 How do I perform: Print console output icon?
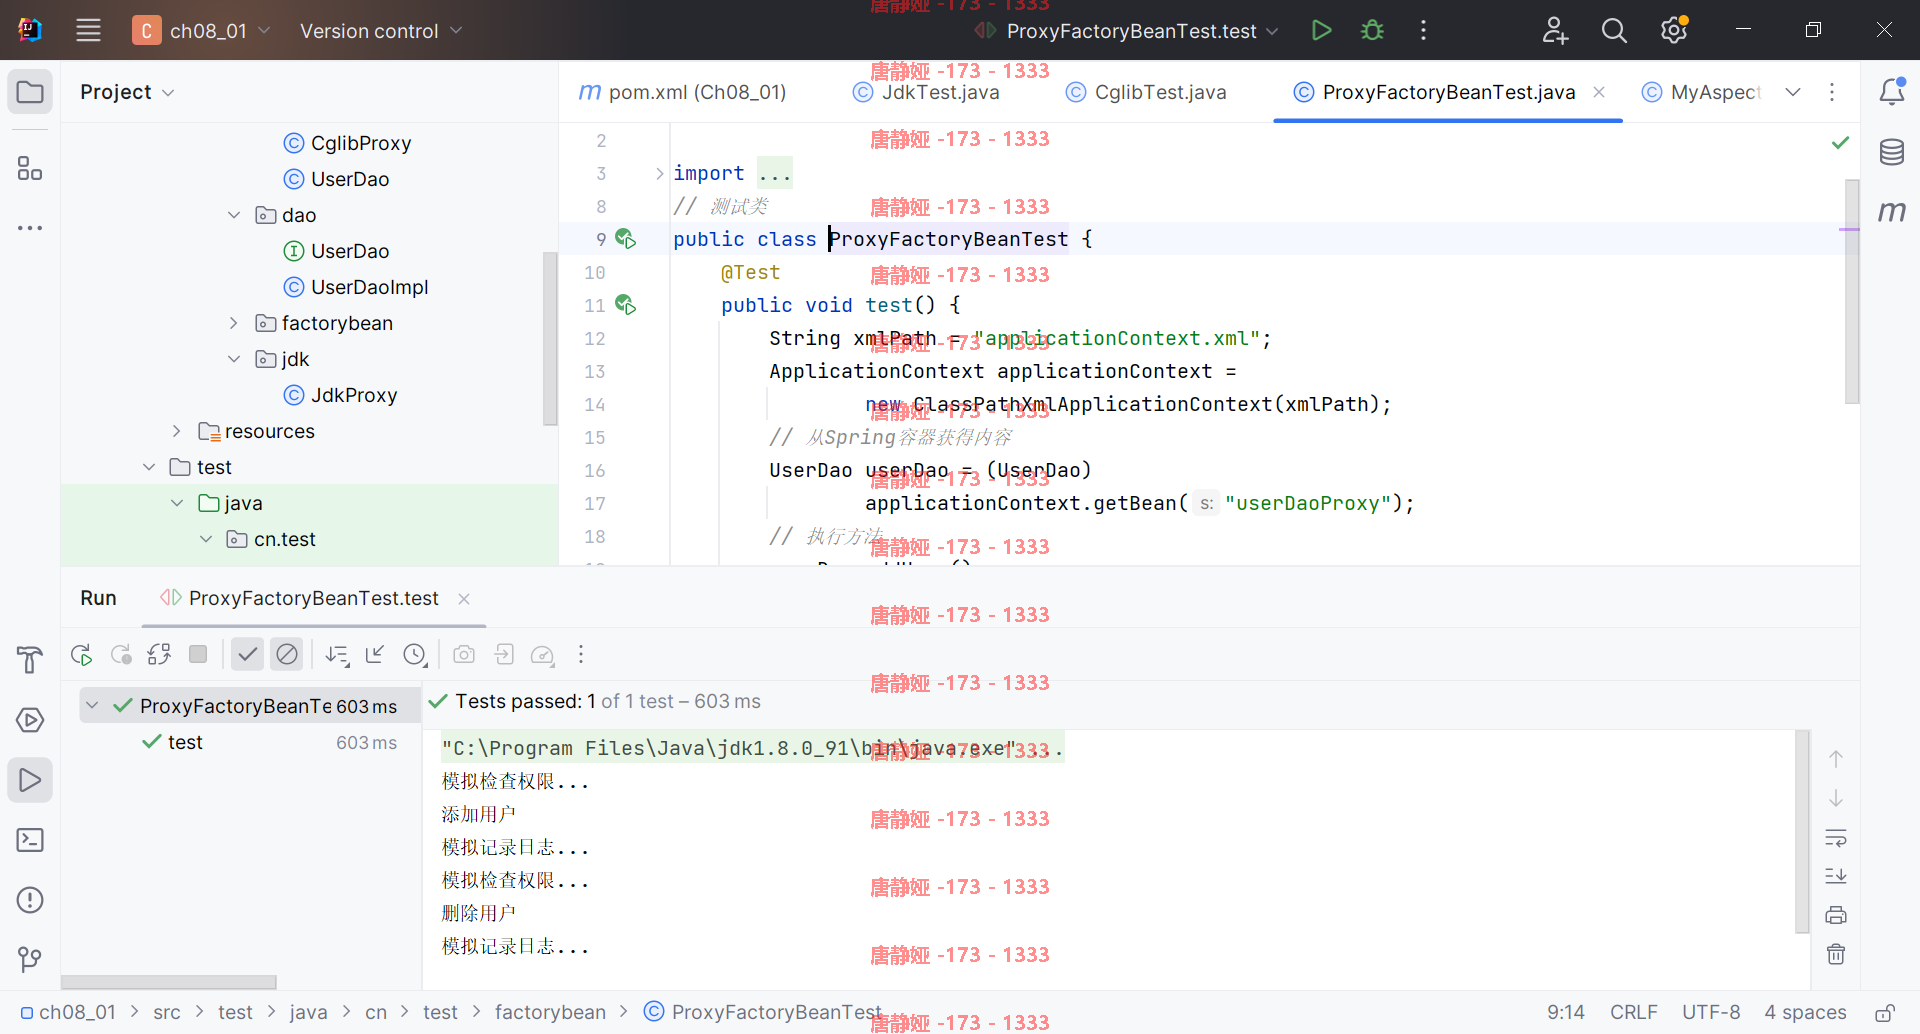pos(1836,915)
